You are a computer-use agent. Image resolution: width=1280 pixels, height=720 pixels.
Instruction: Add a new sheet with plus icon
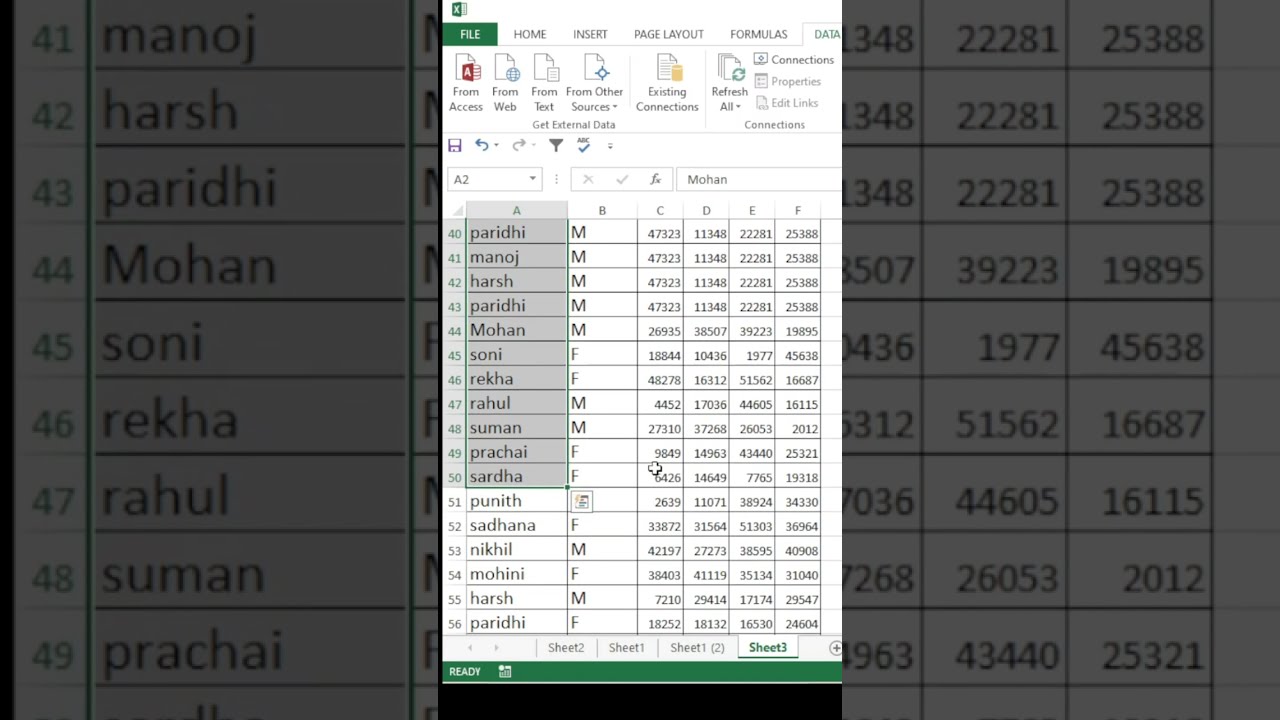(x=835, y=648)
